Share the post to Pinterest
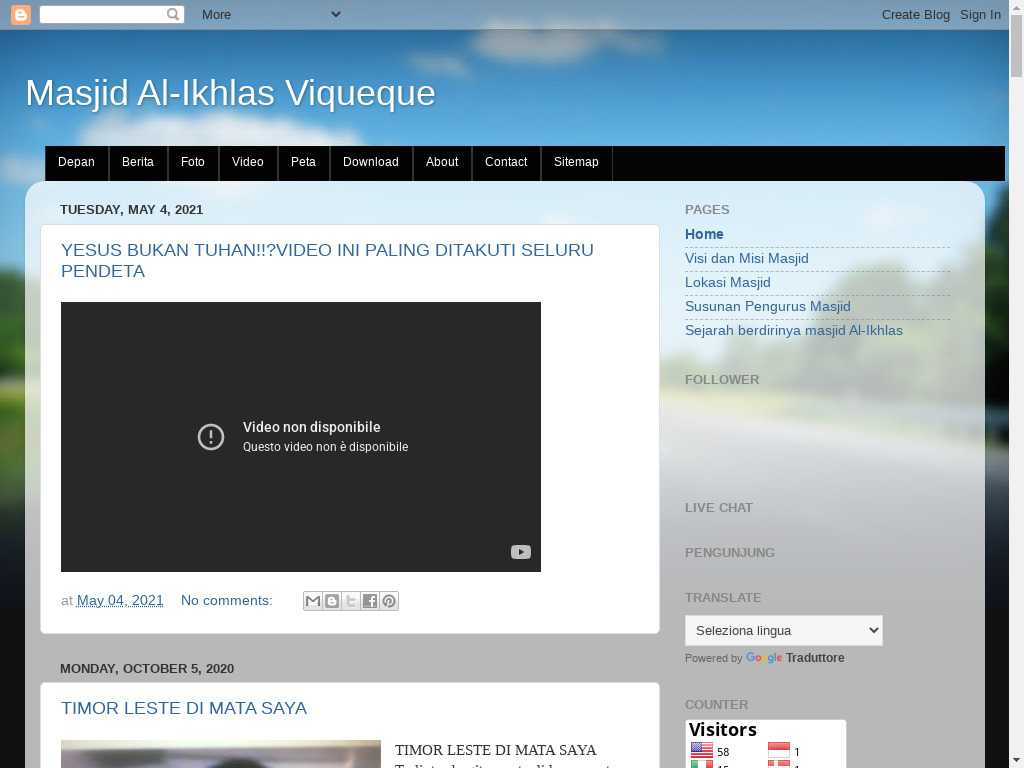 click(x=389, y=601)
